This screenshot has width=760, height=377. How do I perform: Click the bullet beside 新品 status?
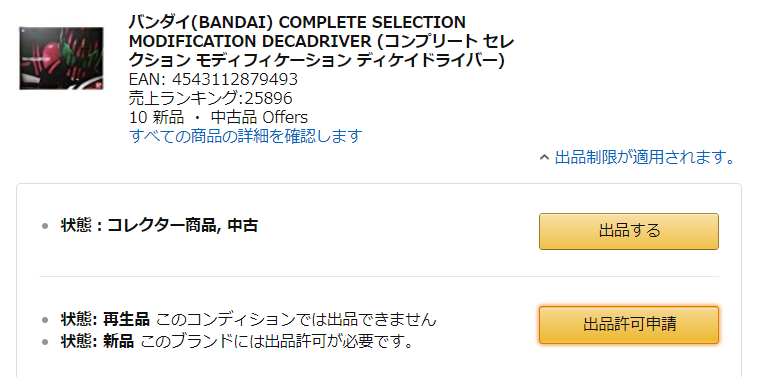45,342
